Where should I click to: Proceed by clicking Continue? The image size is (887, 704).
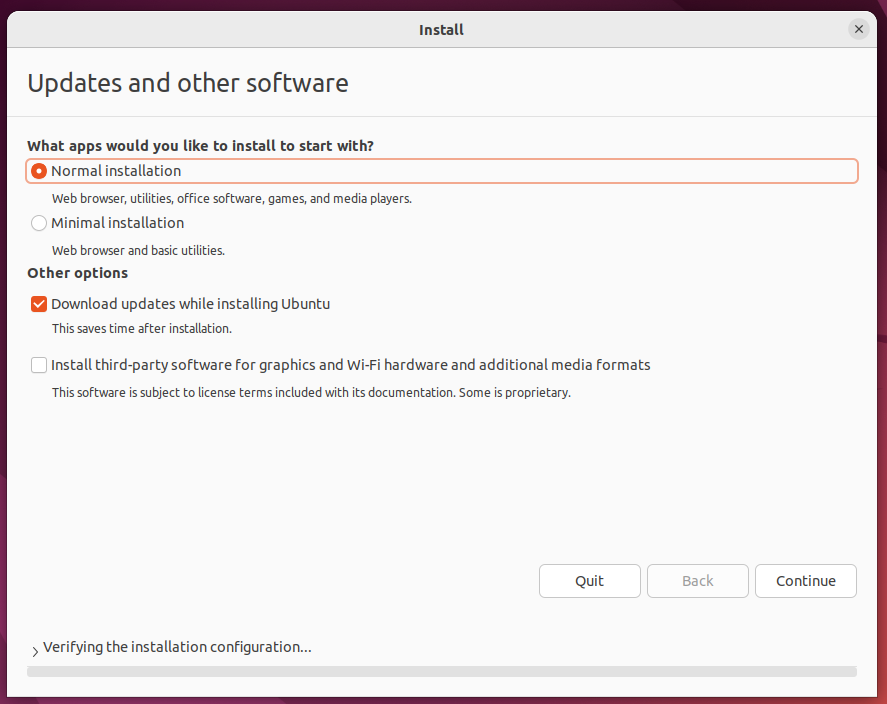[806, 581]
